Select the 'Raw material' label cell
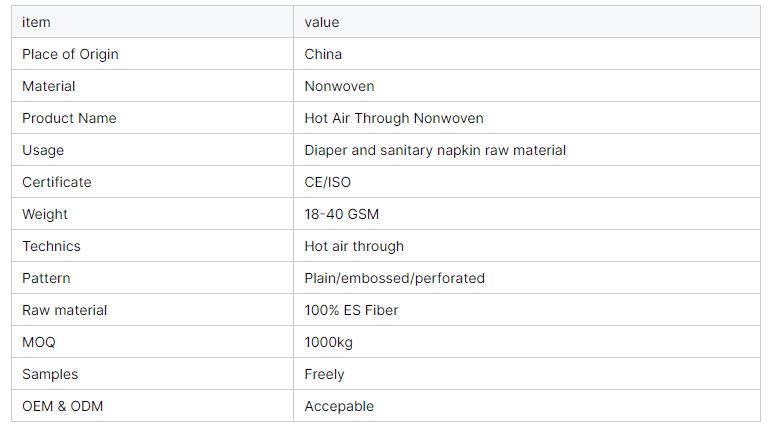 click(x=65, y=310)
